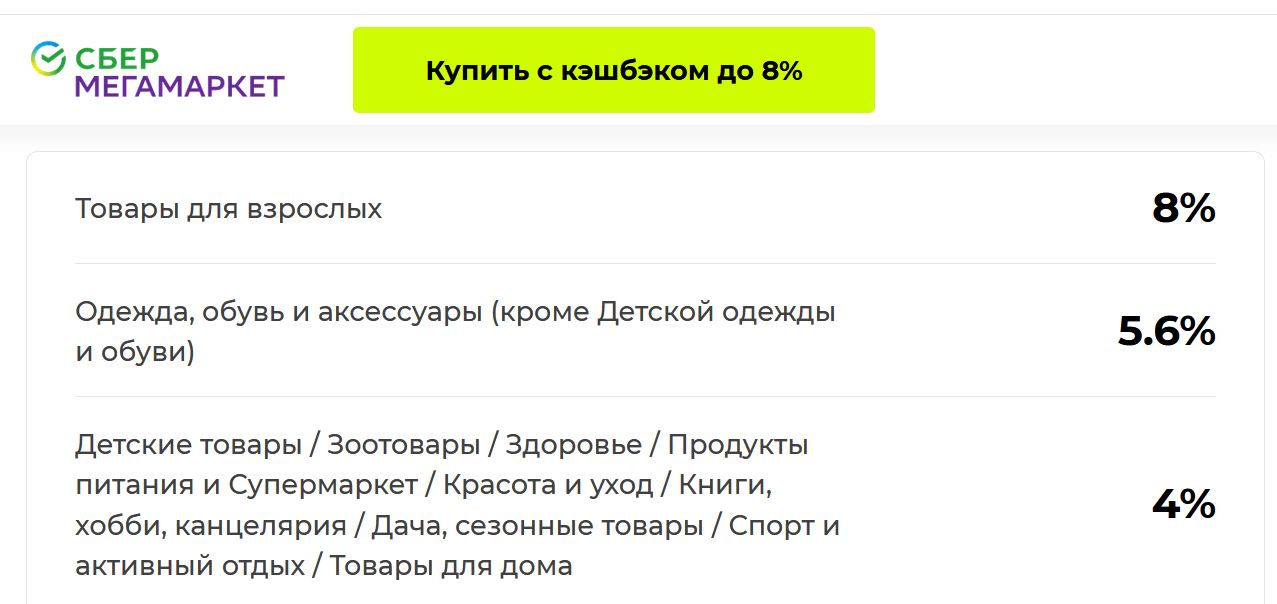Click the purple МЕГАМАРКЕТ wordmark

179,87
